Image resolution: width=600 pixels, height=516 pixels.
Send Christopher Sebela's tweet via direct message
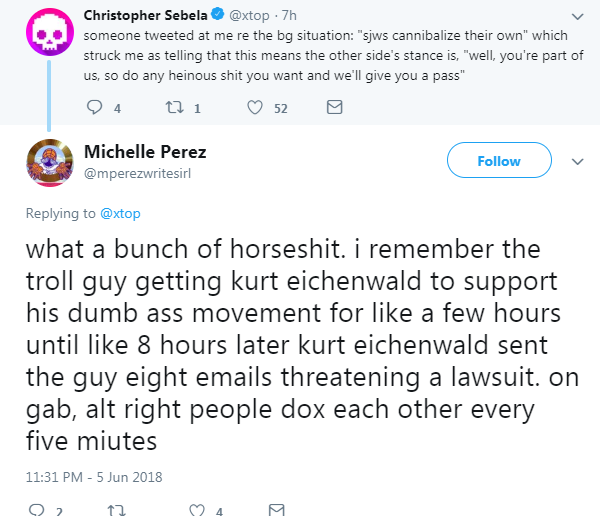tap(334, 107)
